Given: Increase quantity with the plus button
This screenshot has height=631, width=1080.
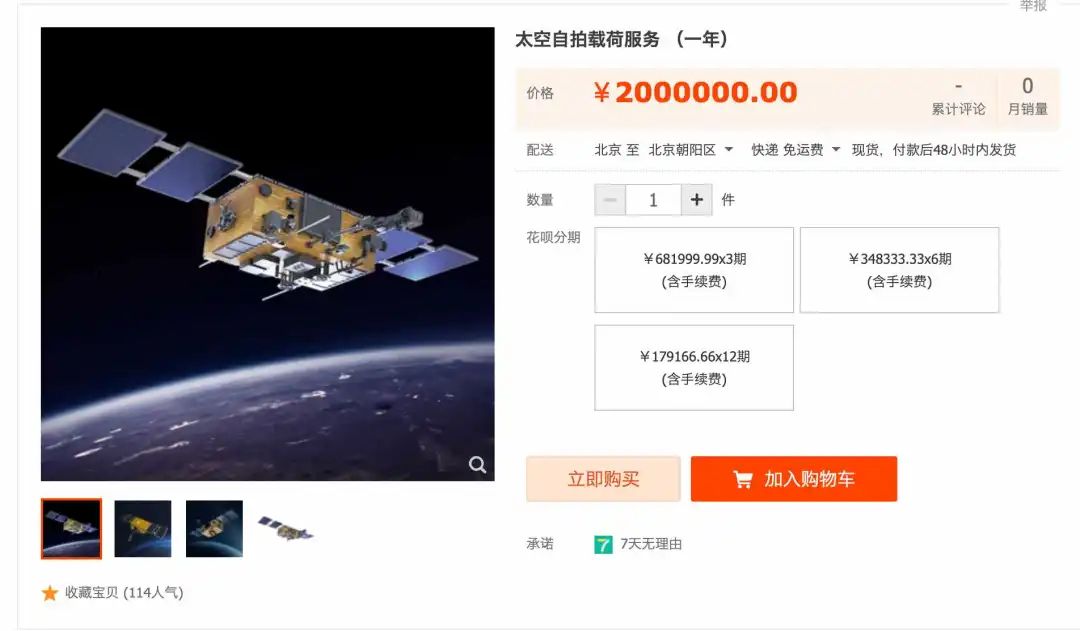Looking at the screenshot, I should 697,200.
